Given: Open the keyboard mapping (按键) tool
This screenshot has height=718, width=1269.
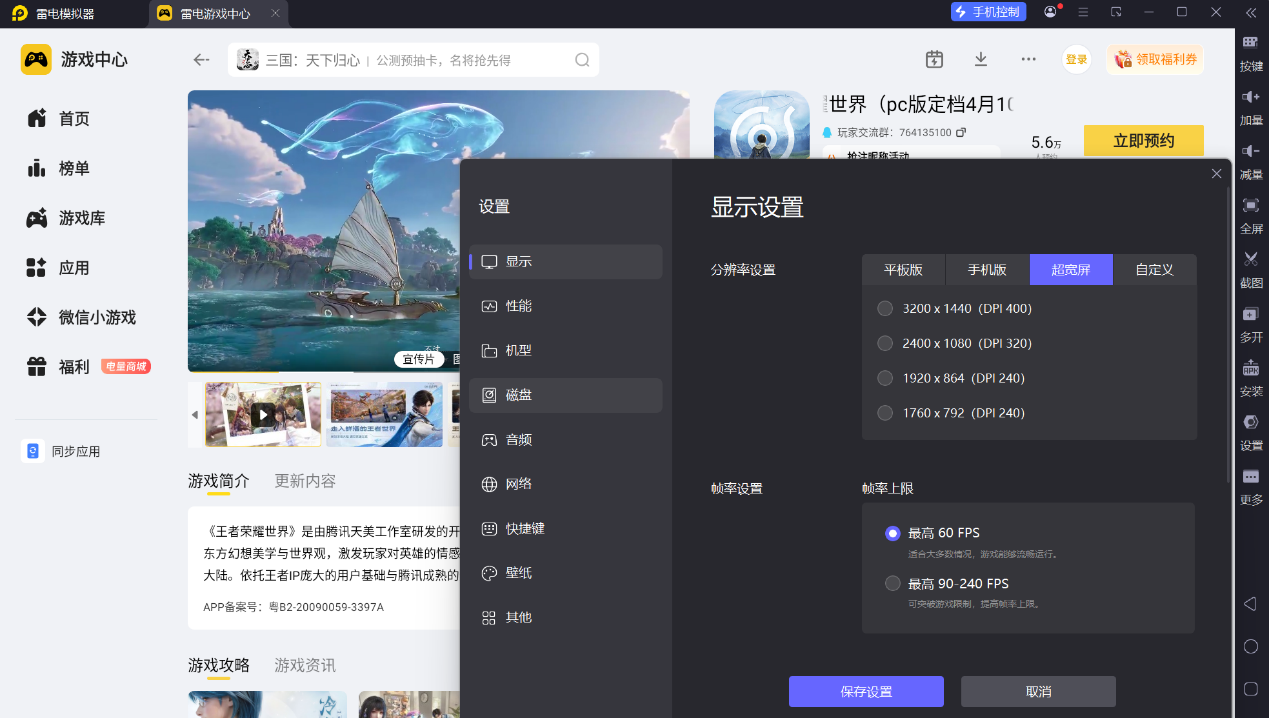Looking at the screenshot, I should [1250, 43].
